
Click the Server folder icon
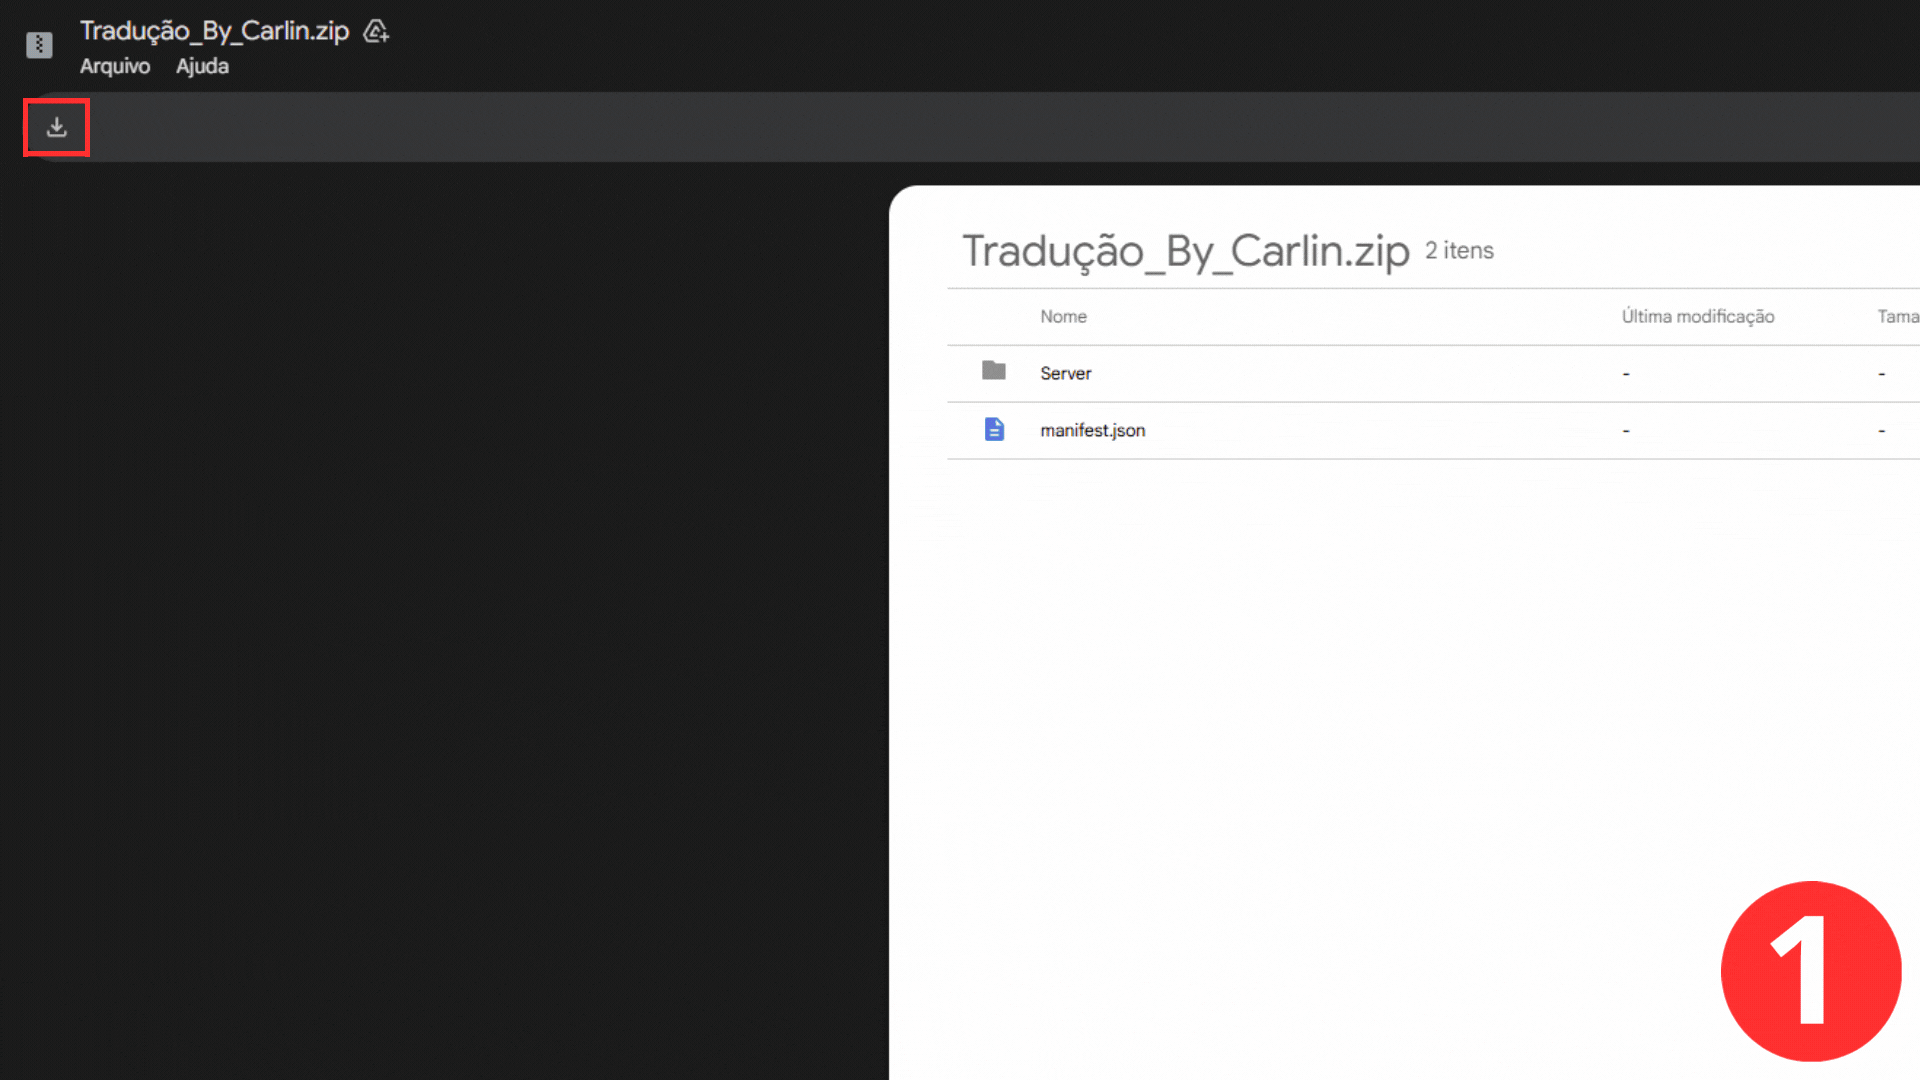(993, 371)
